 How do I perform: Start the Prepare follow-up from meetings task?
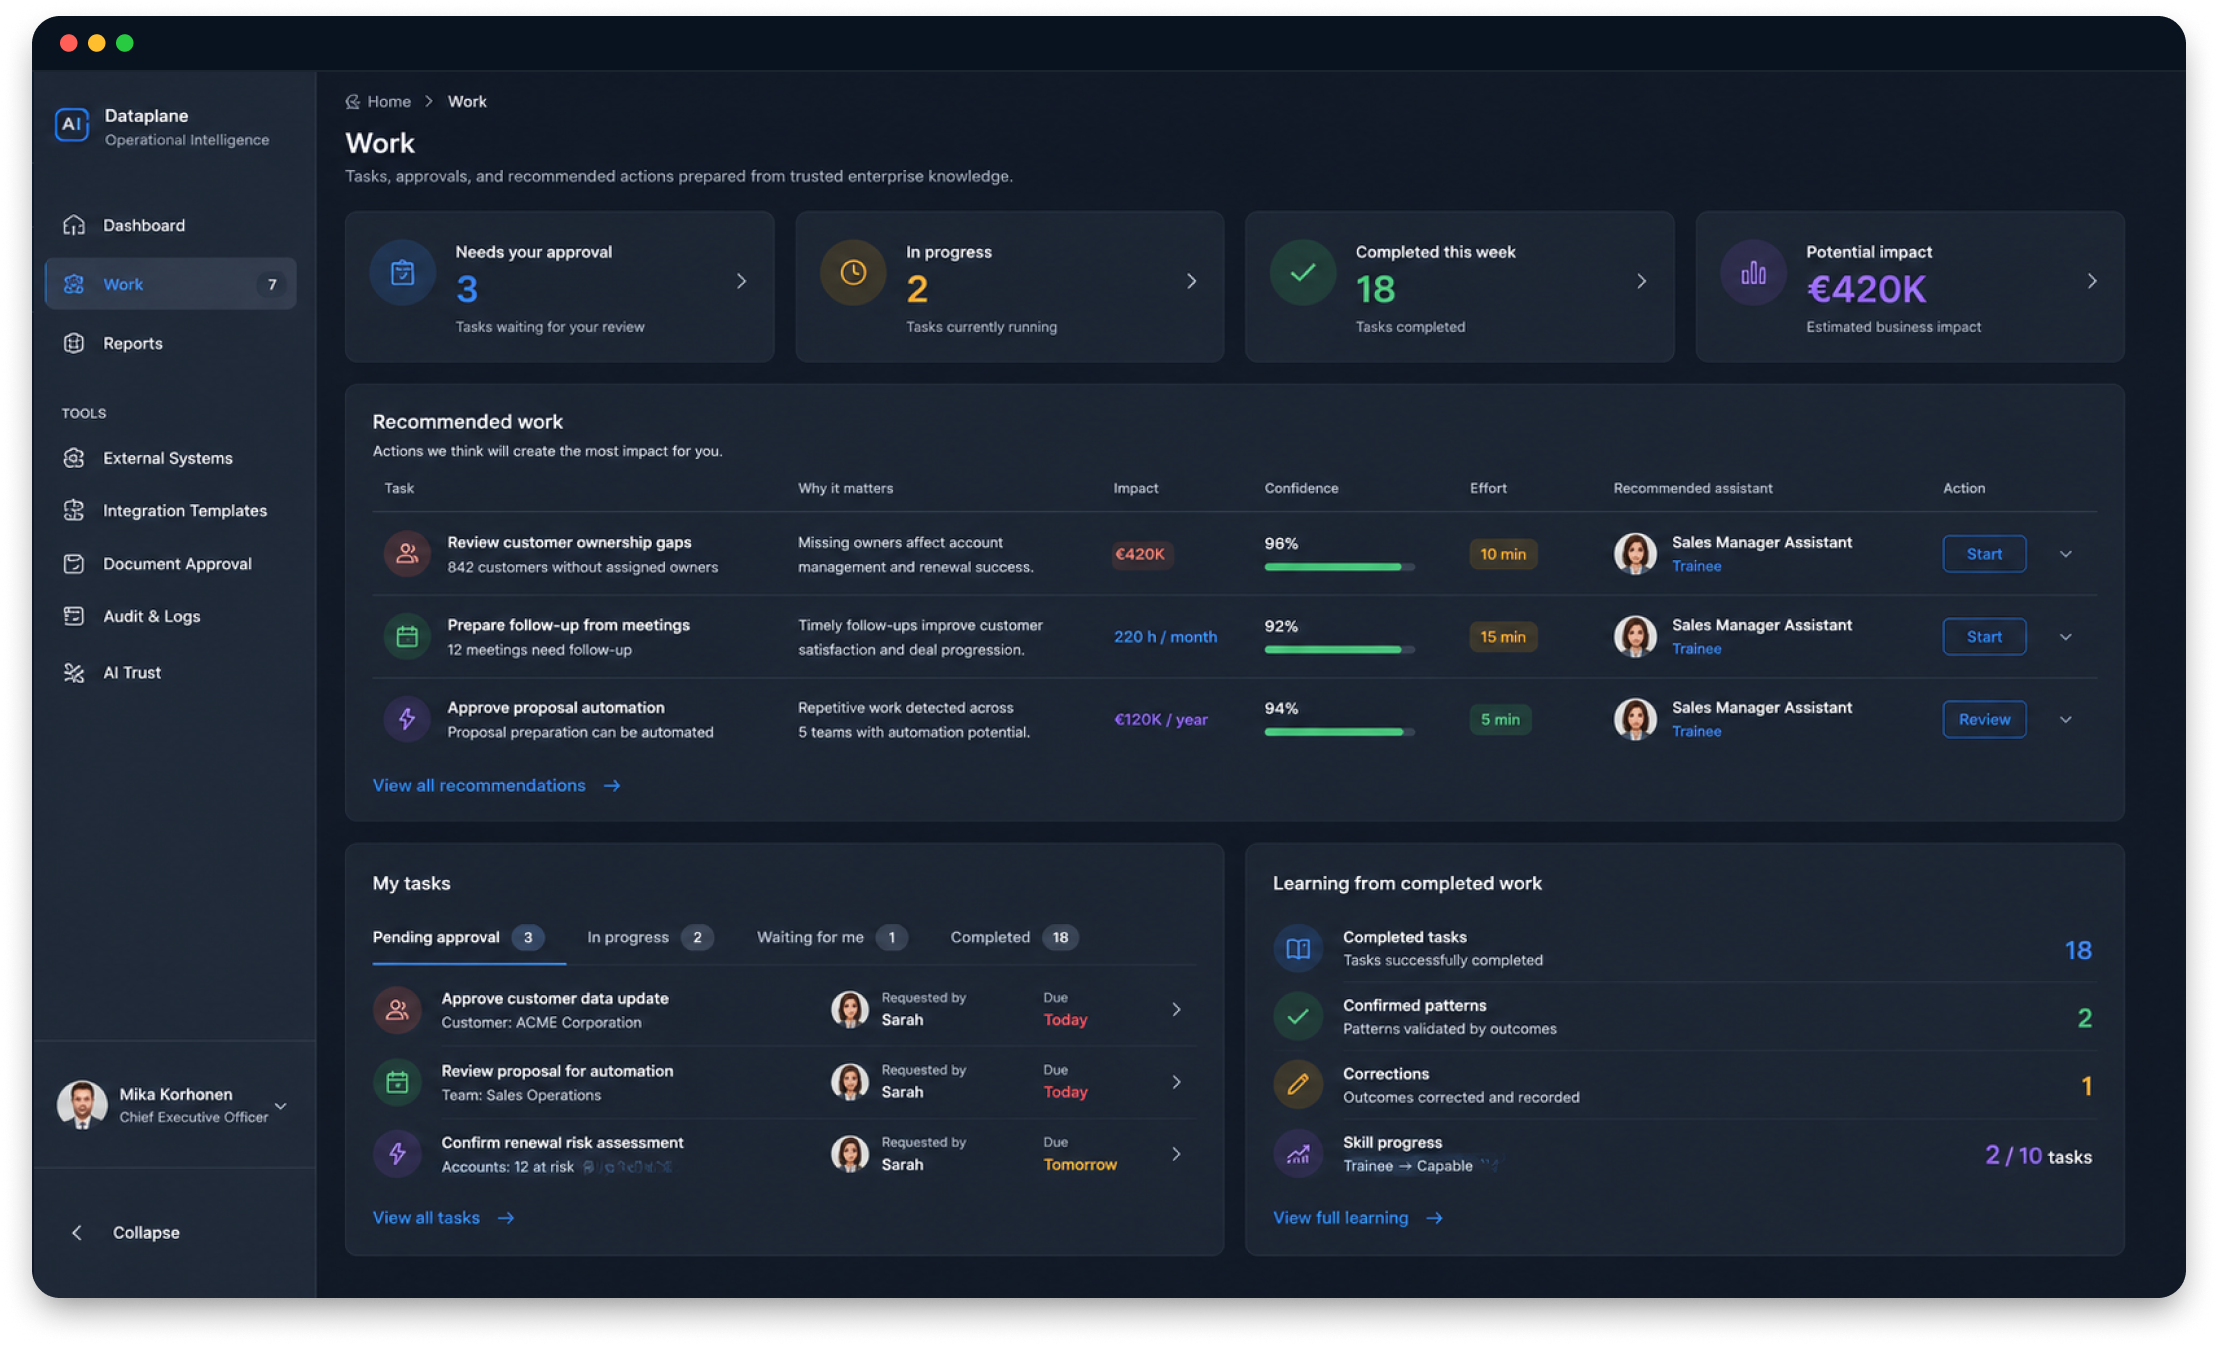(1984, 637)
